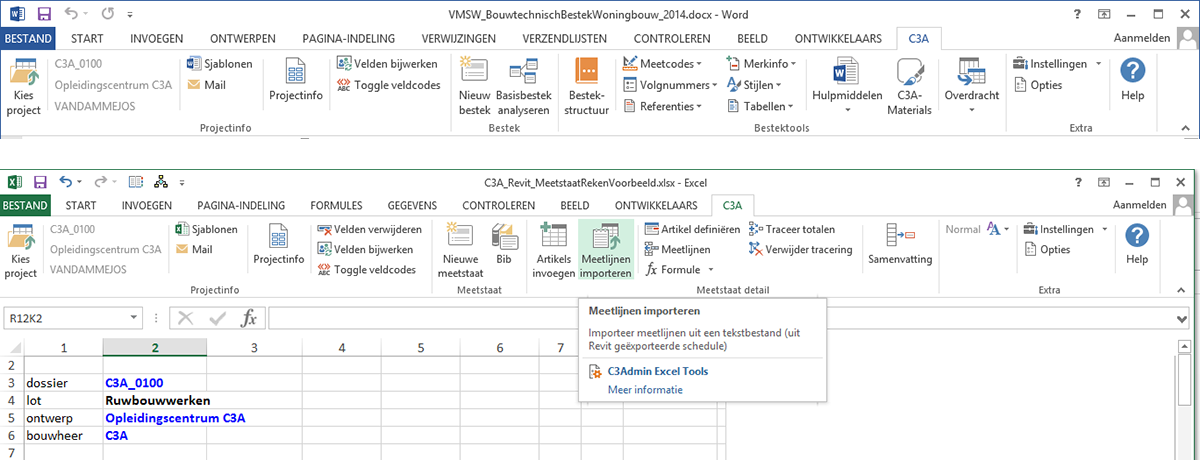The width and height of the screenshot is (1200, 460).
Task: Select the cell containing Ruwbouwwerken
Action: (x=154, y=400)
